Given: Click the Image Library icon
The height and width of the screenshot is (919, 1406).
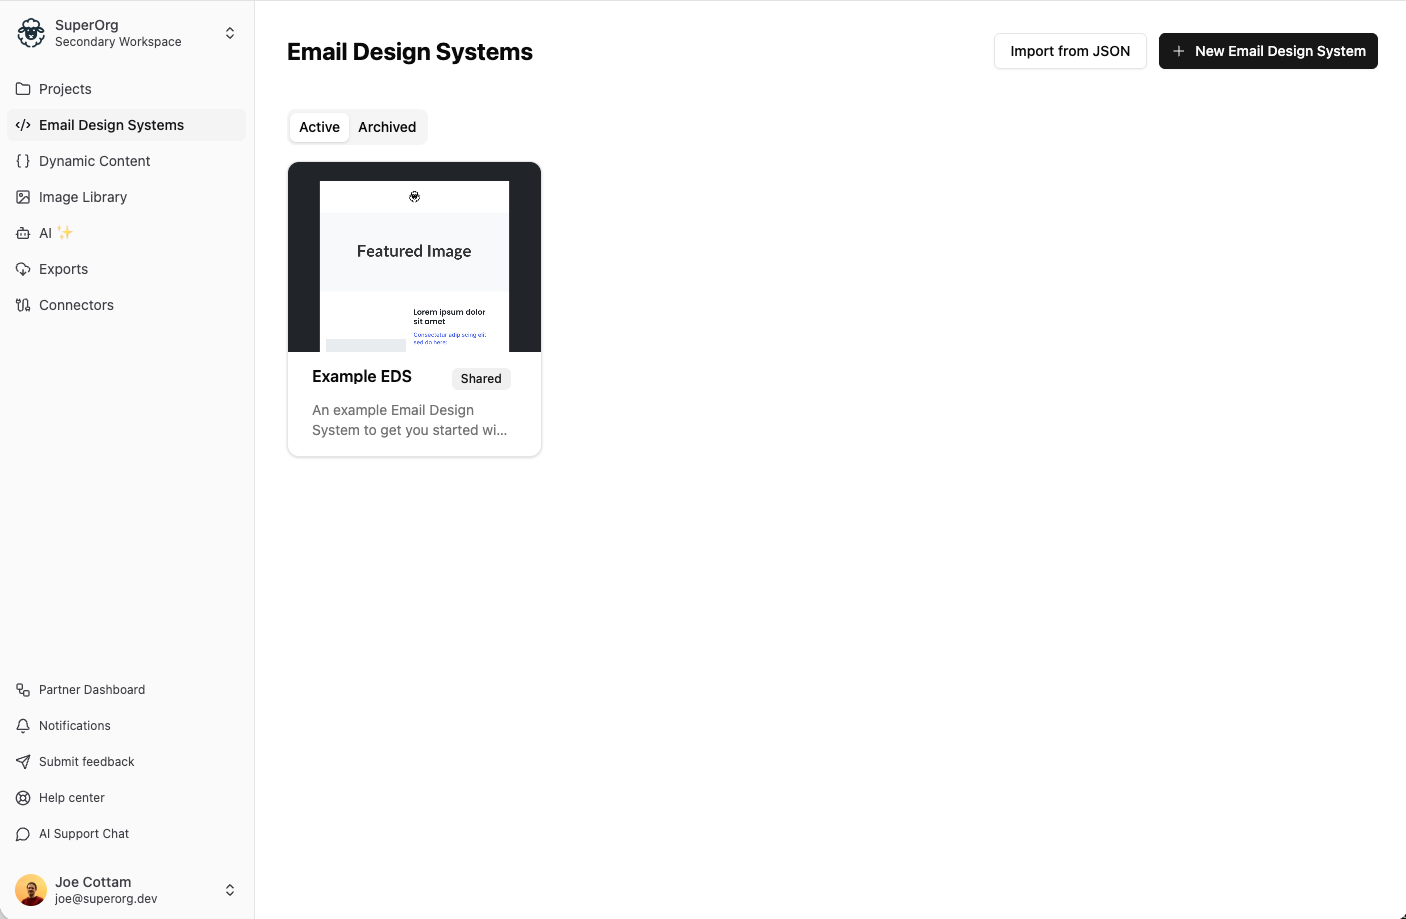Looking at the screenshot, I should point(22,197).
